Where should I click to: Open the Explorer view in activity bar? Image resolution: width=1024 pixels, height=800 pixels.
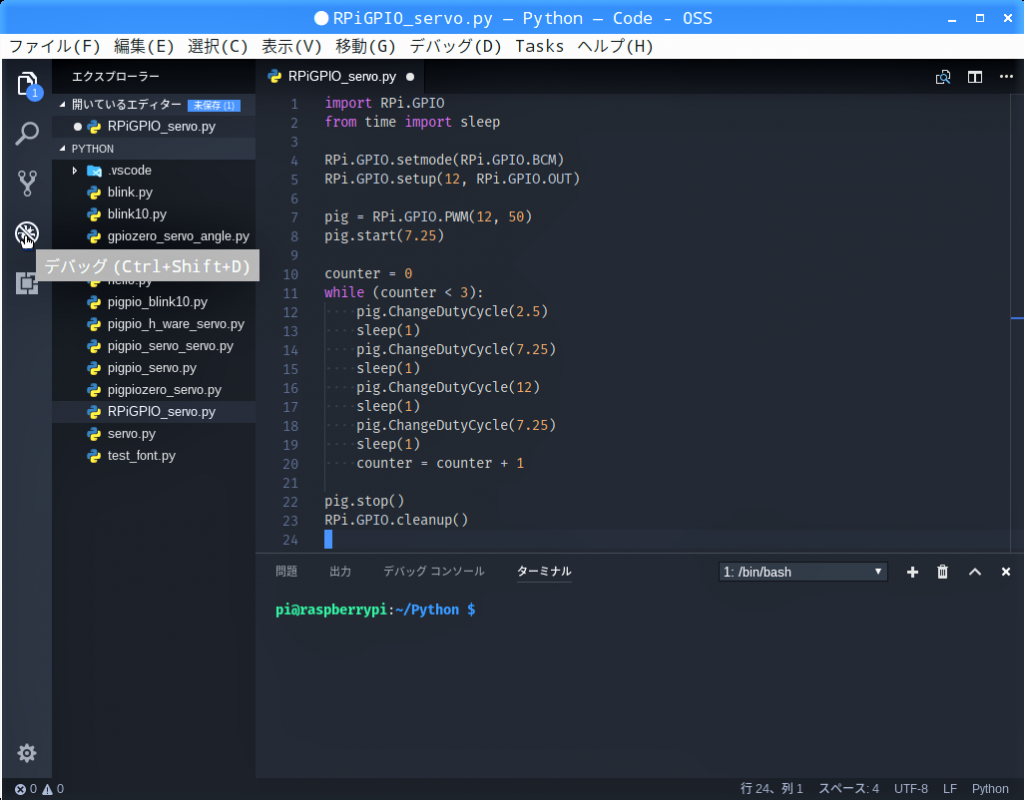pyautogui.click(x=27, y=84)
